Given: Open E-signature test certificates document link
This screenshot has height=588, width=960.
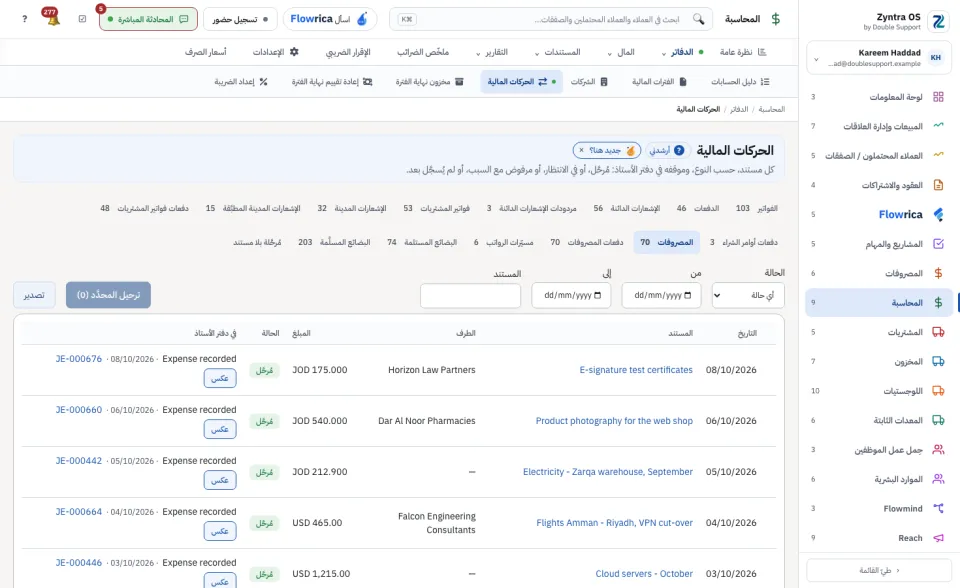Looking at the screenshot, I should 636,370.
